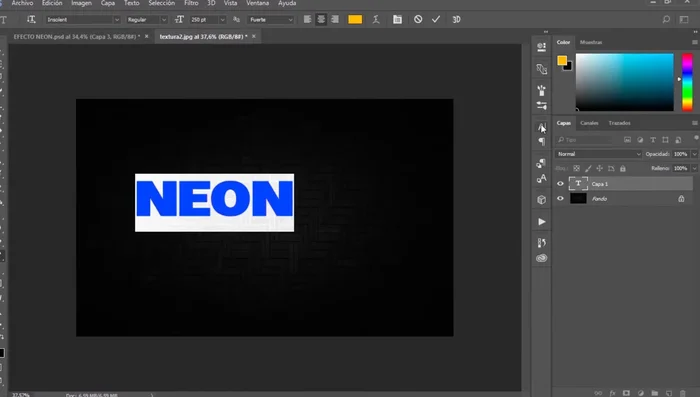
Task: Create a new layer group folder
Action: pyautogui.click(x=654, y=393)
